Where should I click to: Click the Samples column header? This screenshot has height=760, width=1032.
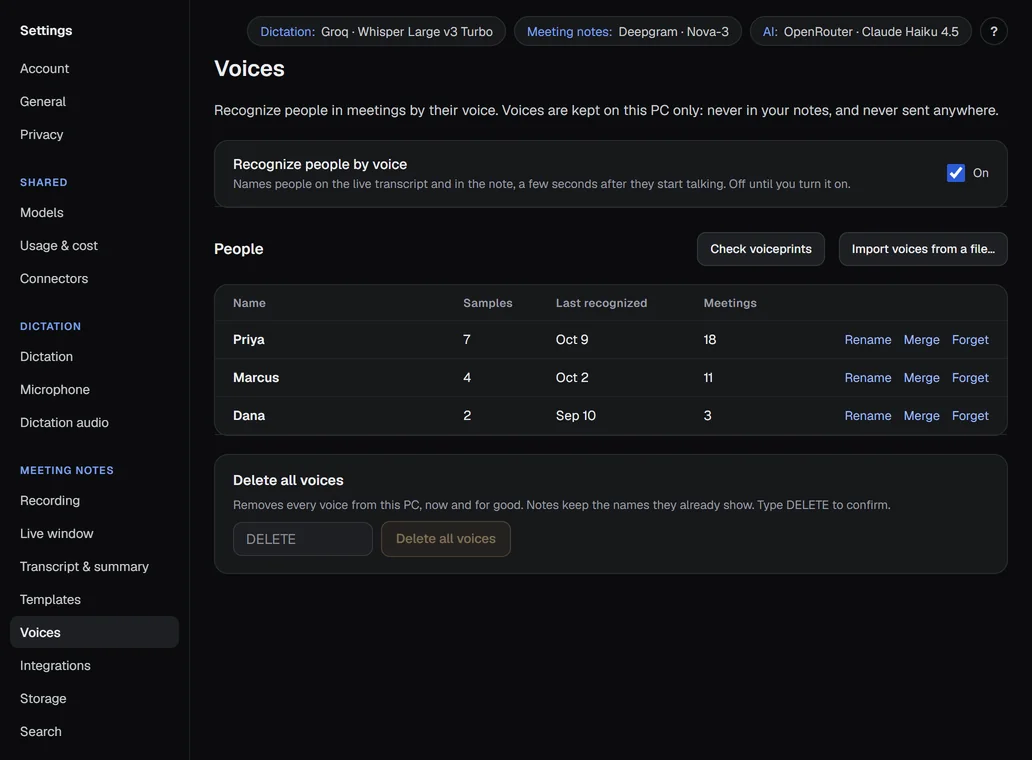click(x=488, y=303)
